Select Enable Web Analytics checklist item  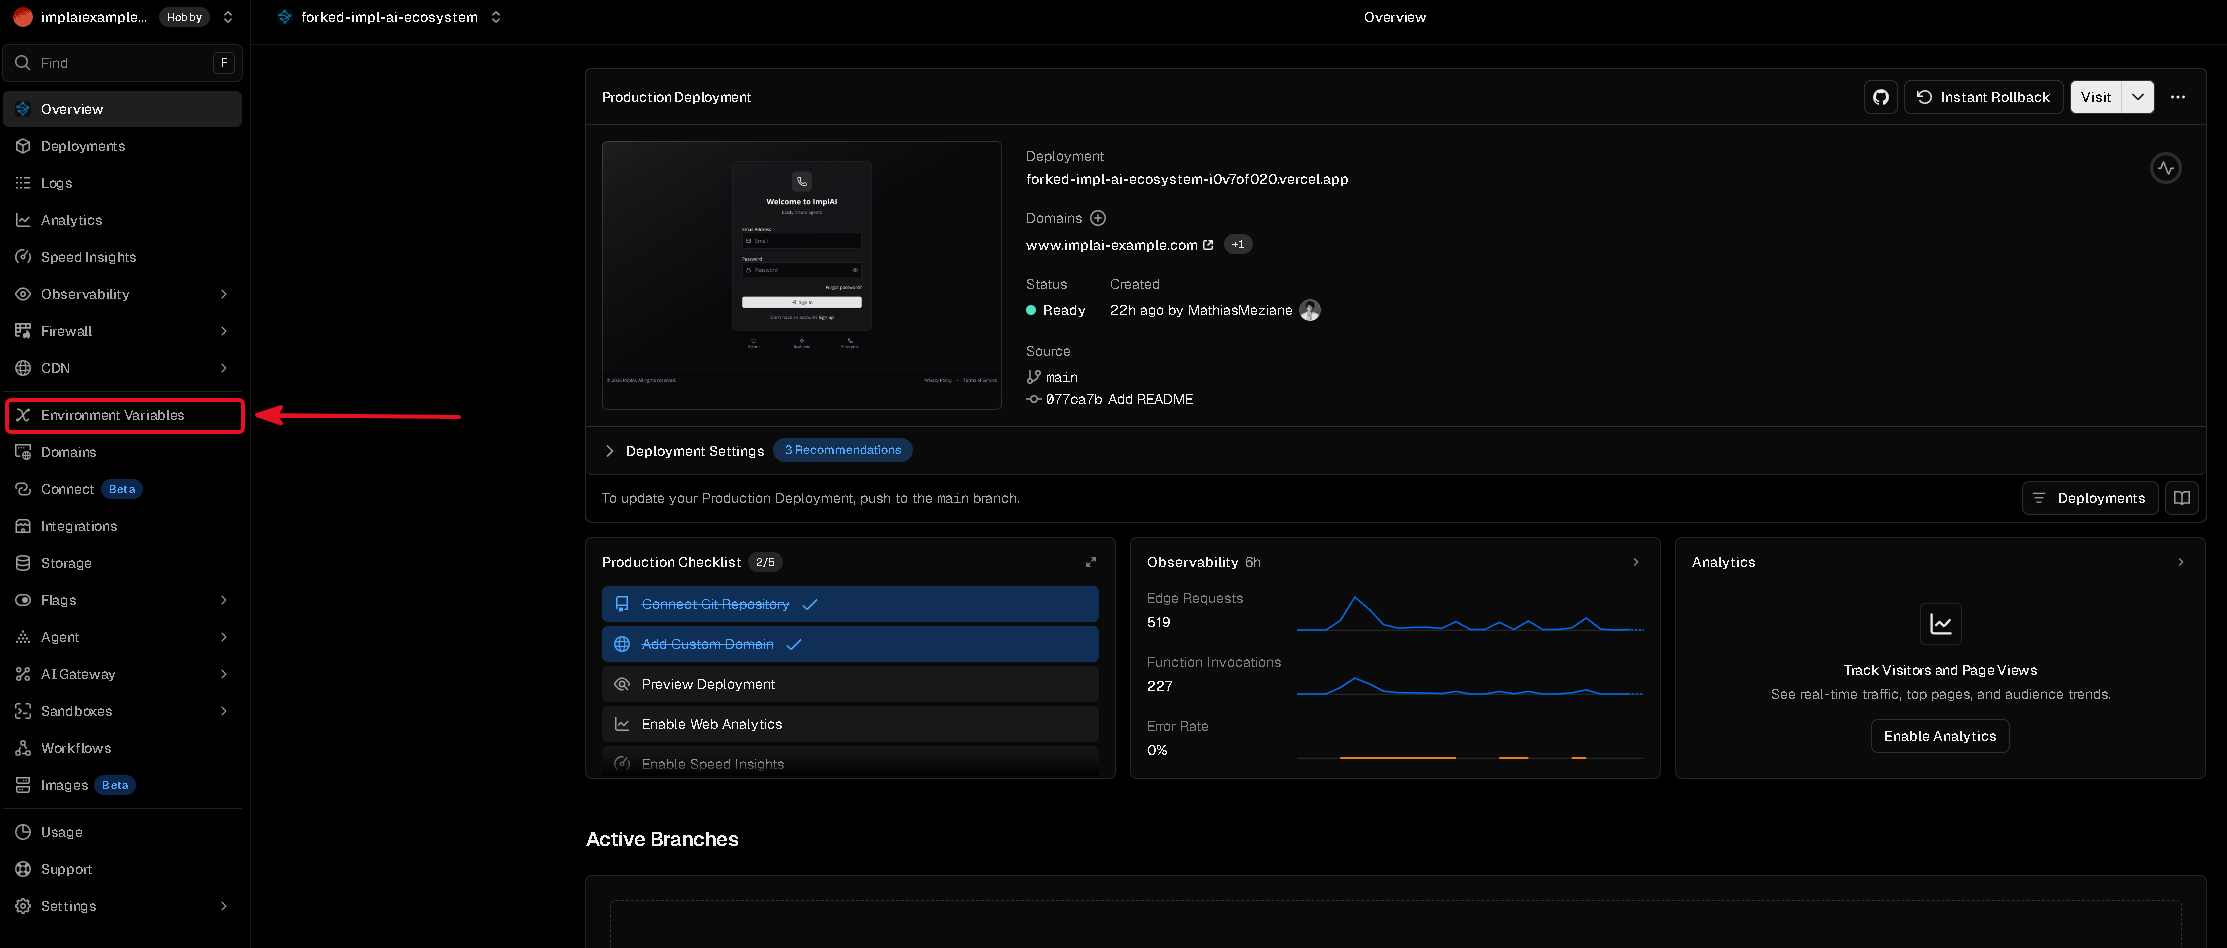[850, 724]
